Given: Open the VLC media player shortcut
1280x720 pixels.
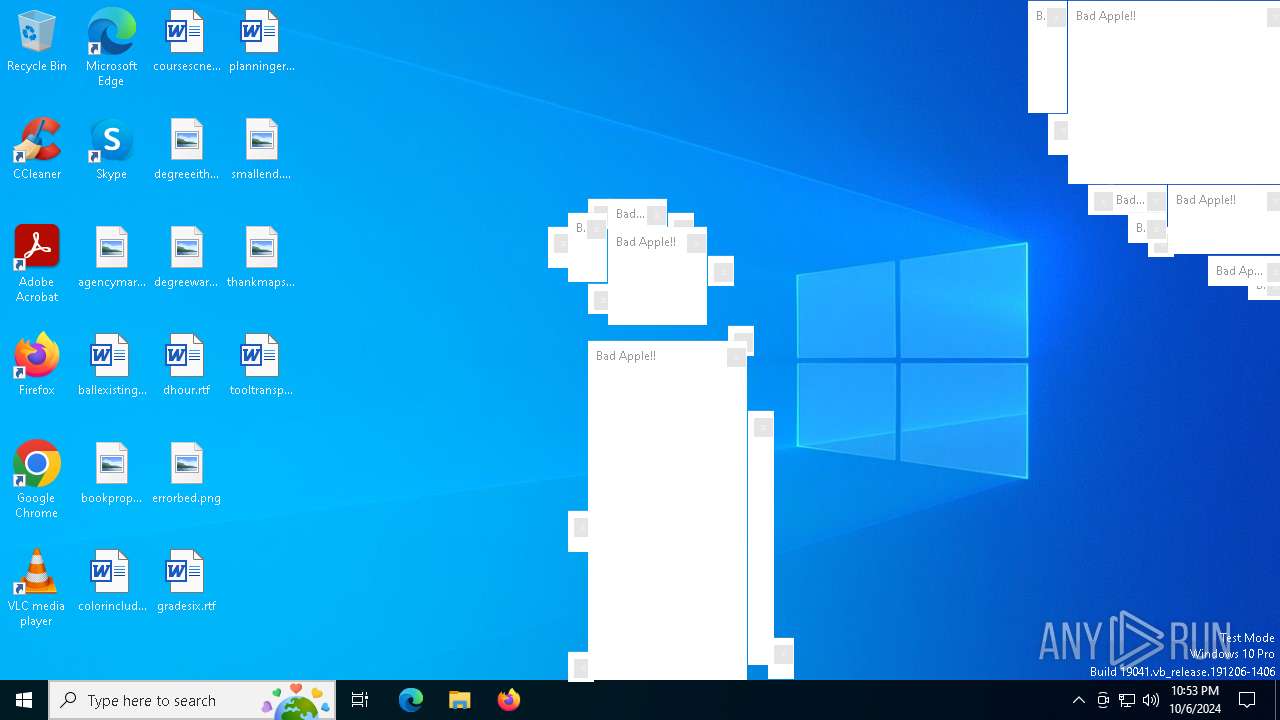Looking at the screenshot, I should tap(37, 588).
